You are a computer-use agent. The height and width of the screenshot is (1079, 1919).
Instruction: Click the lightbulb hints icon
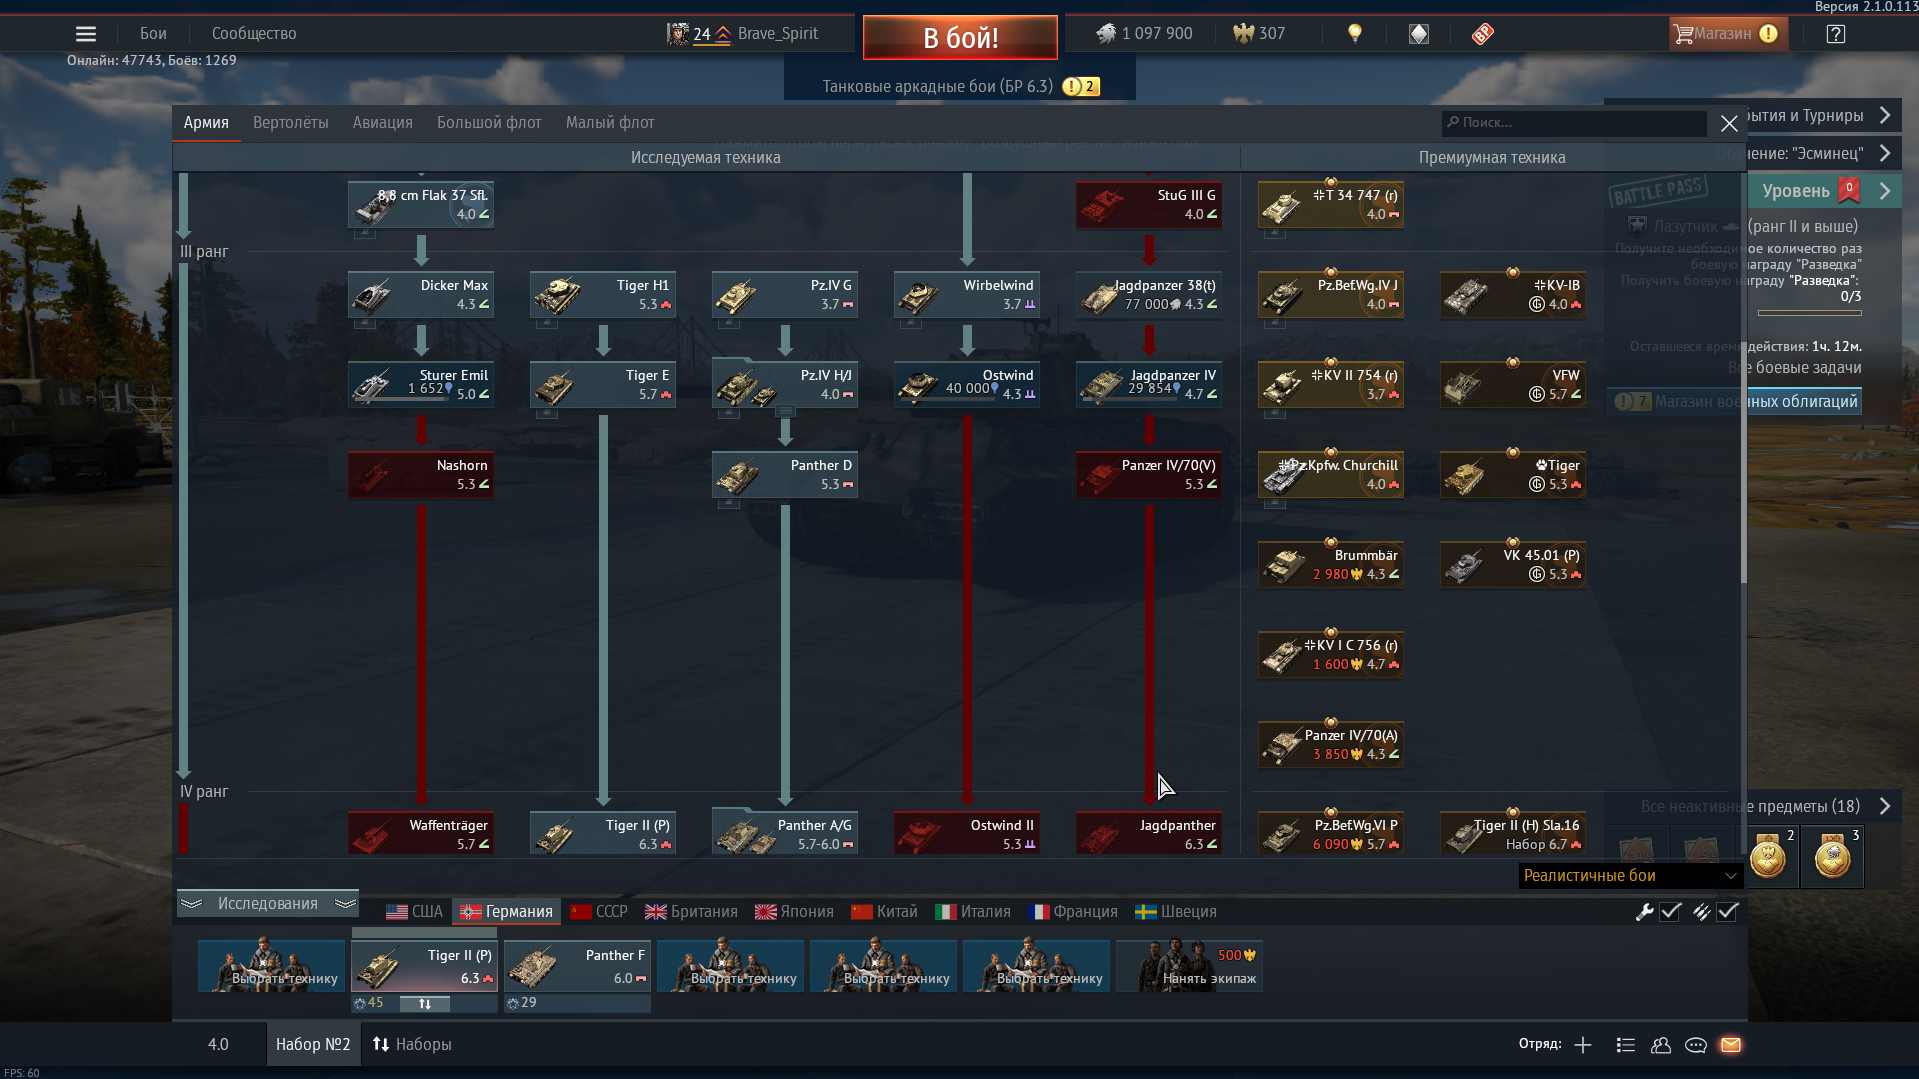click(1355, 34)
